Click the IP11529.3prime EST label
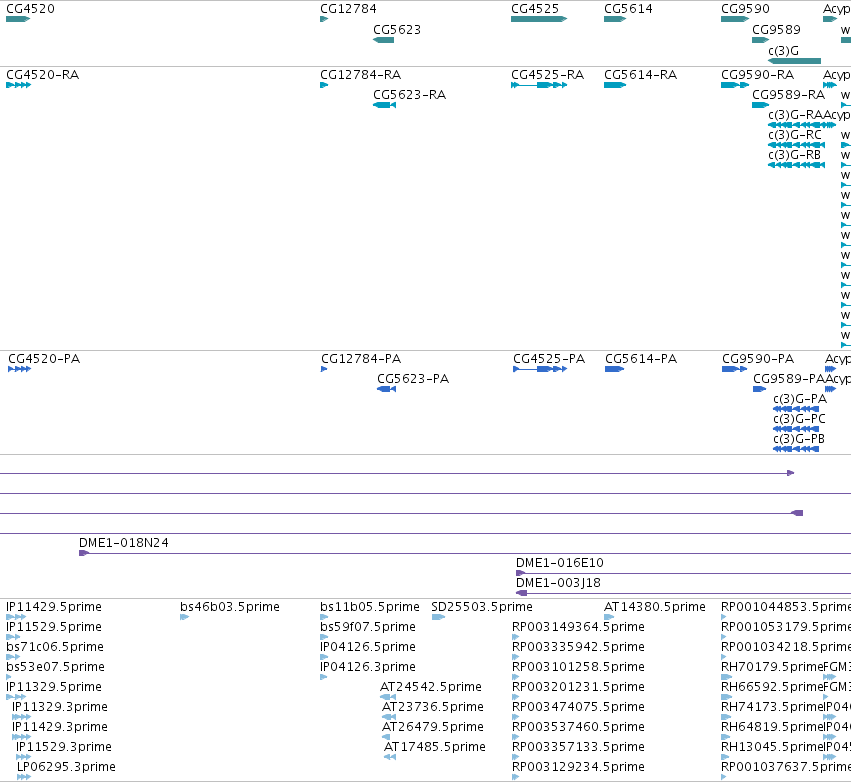The image size is (851, 782). [64, 747]
